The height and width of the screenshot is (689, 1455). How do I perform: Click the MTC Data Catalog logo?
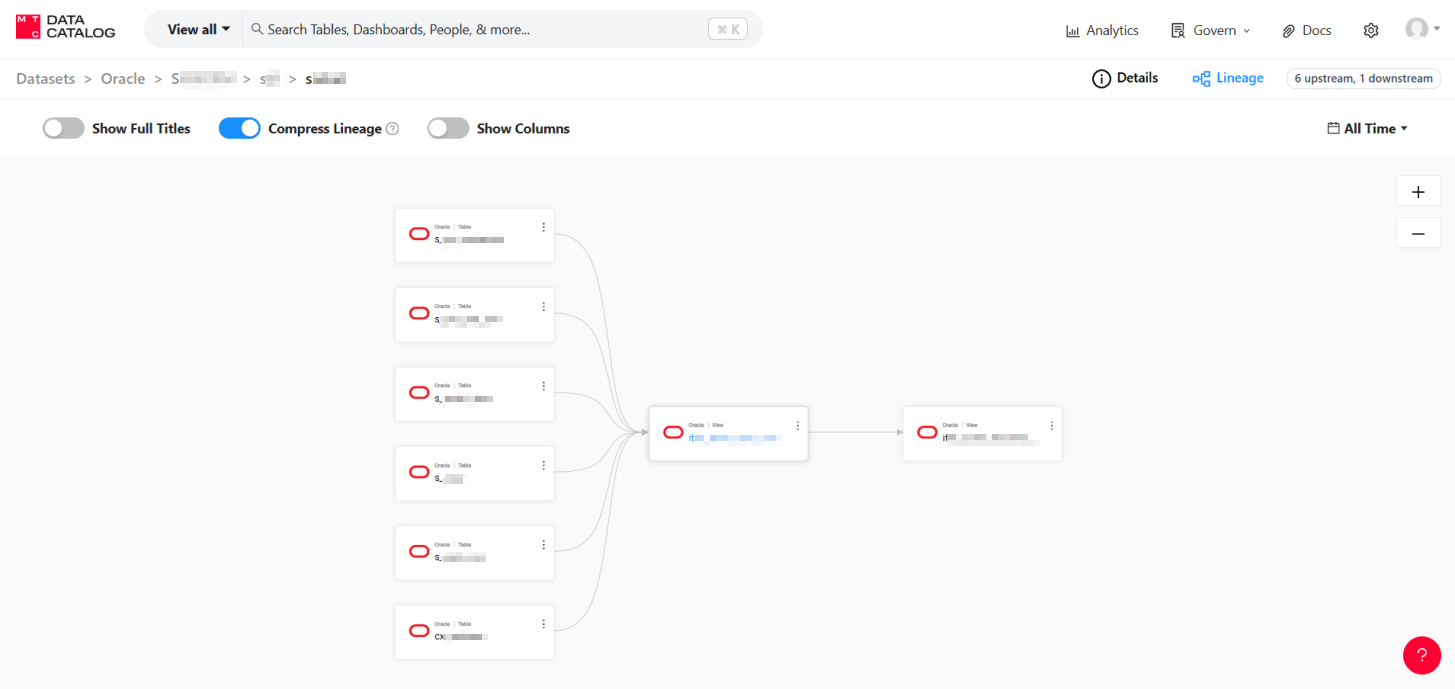66,27
